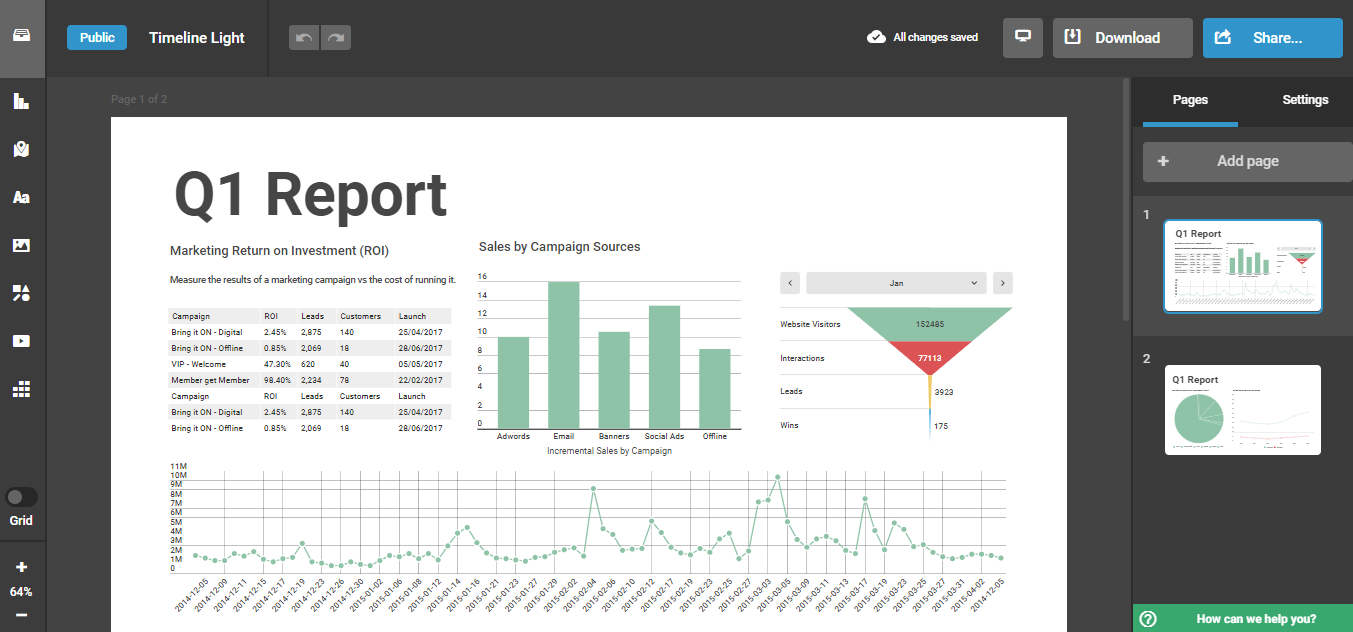Open the text tool (Aa) icon
This screenshot has height=632, width=1353.
coord(21,197)
